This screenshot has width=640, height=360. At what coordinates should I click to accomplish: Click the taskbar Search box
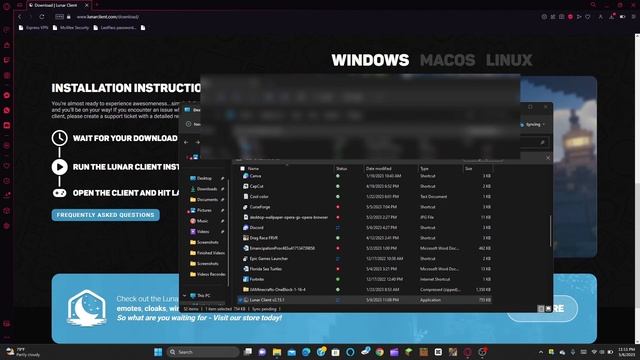click(x=203, y=352)
